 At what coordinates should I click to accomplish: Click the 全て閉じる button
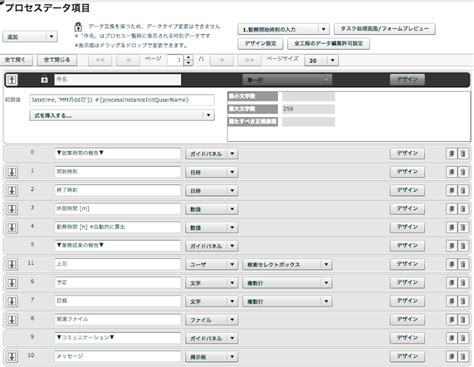[57, 60]
